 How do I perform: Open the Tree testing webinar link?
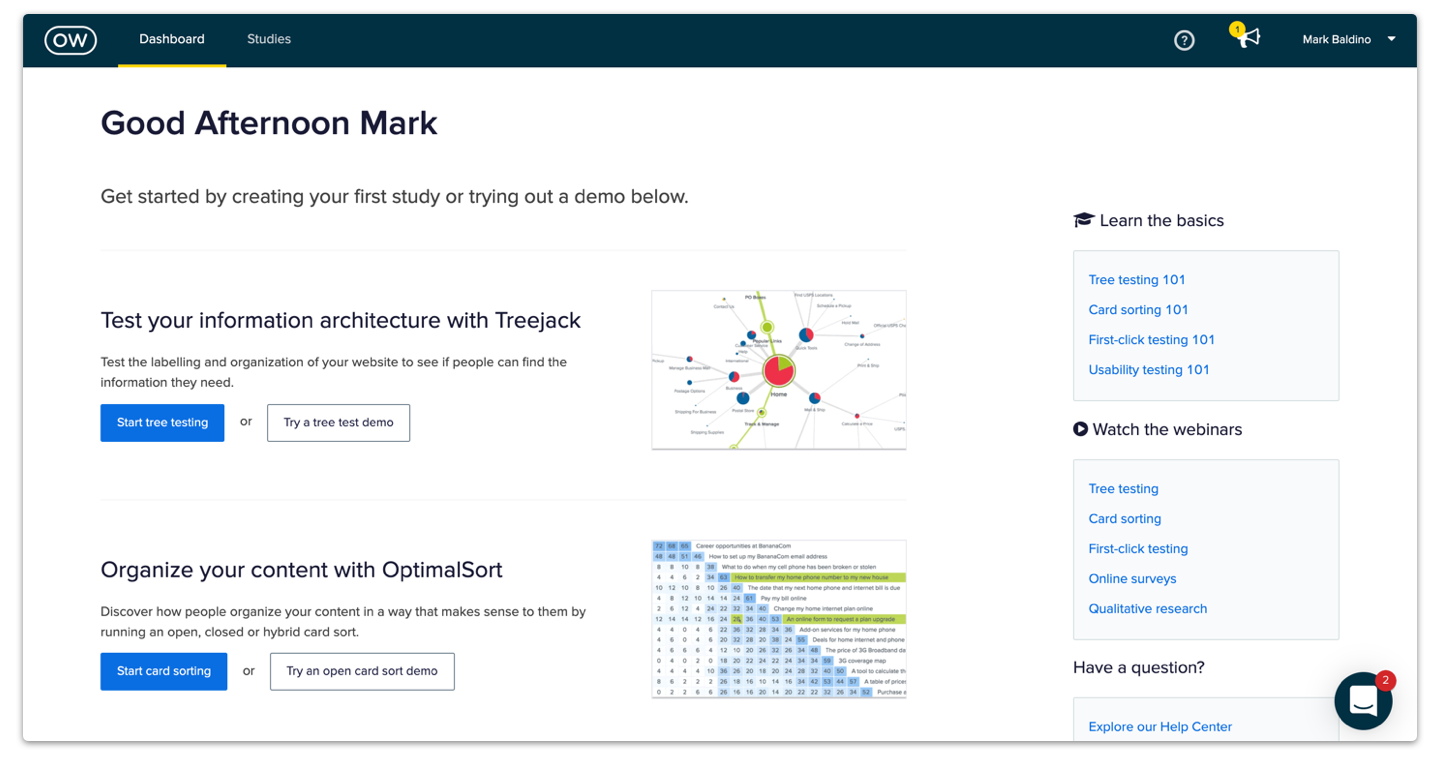pyautogui.click(x=1123, y=489)
